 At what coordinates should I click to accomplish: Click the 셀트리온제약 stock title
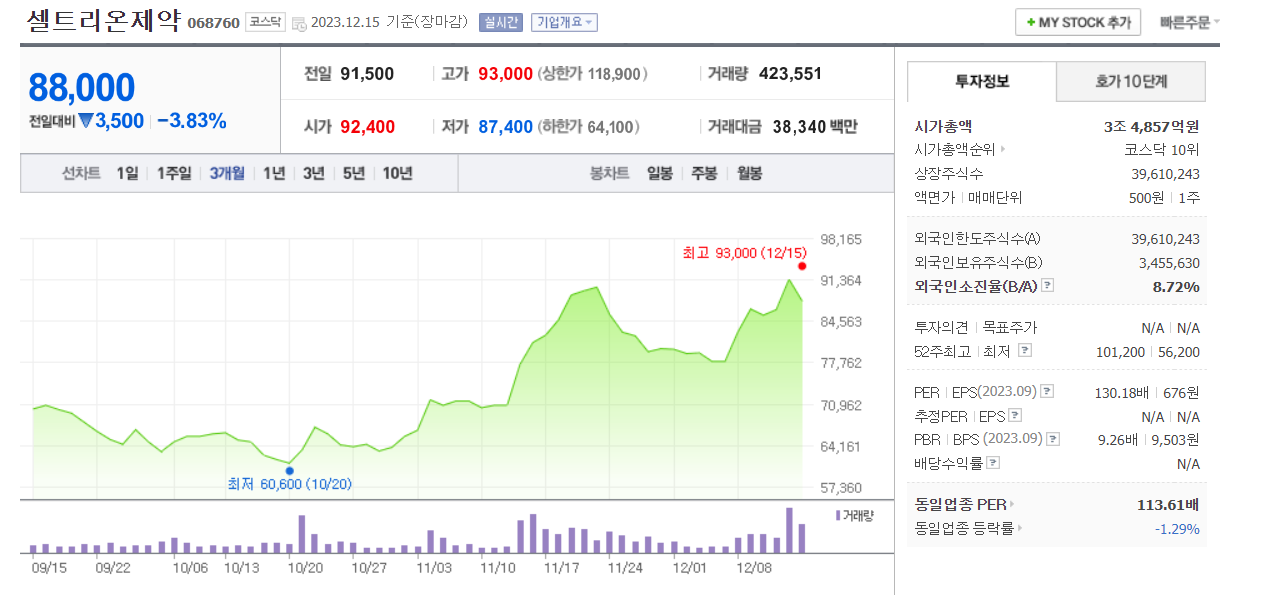click(104, 21)
